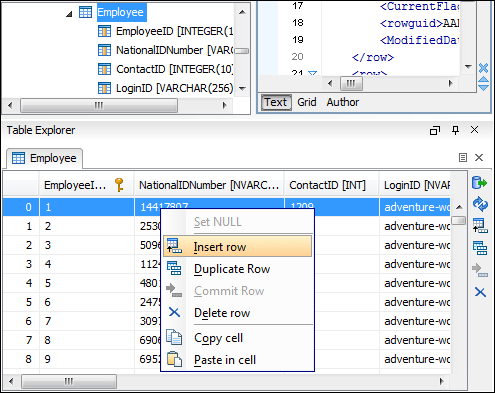Screen dimensions: 495x393
Task: Click the EmployeeID column icon in tree
Action: (104, 31)
